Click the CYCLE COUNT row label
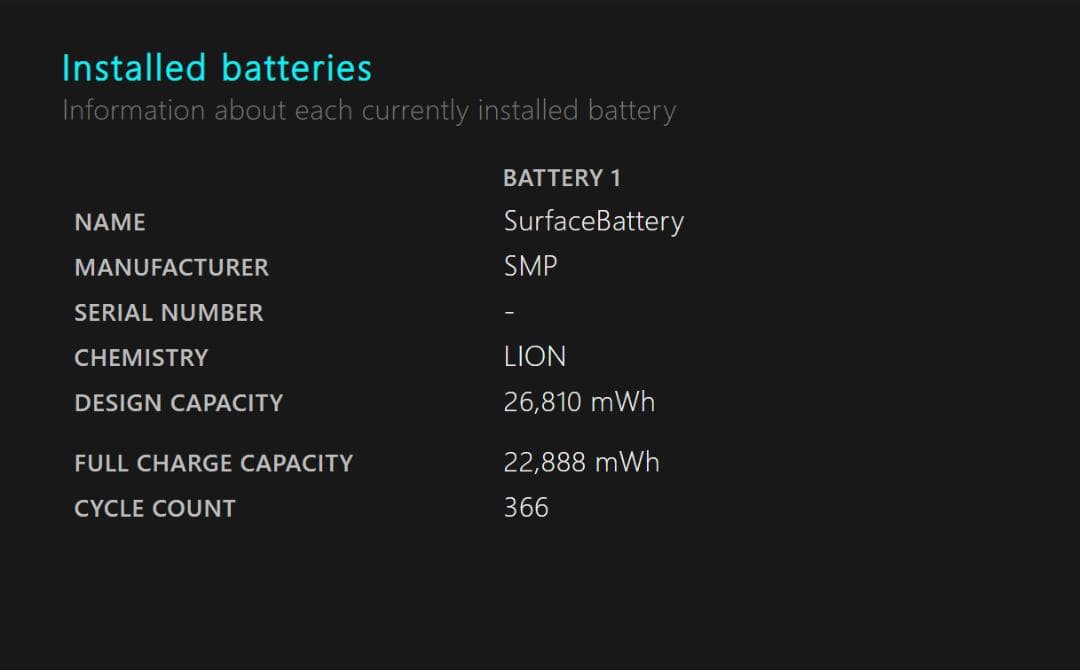 155,508
